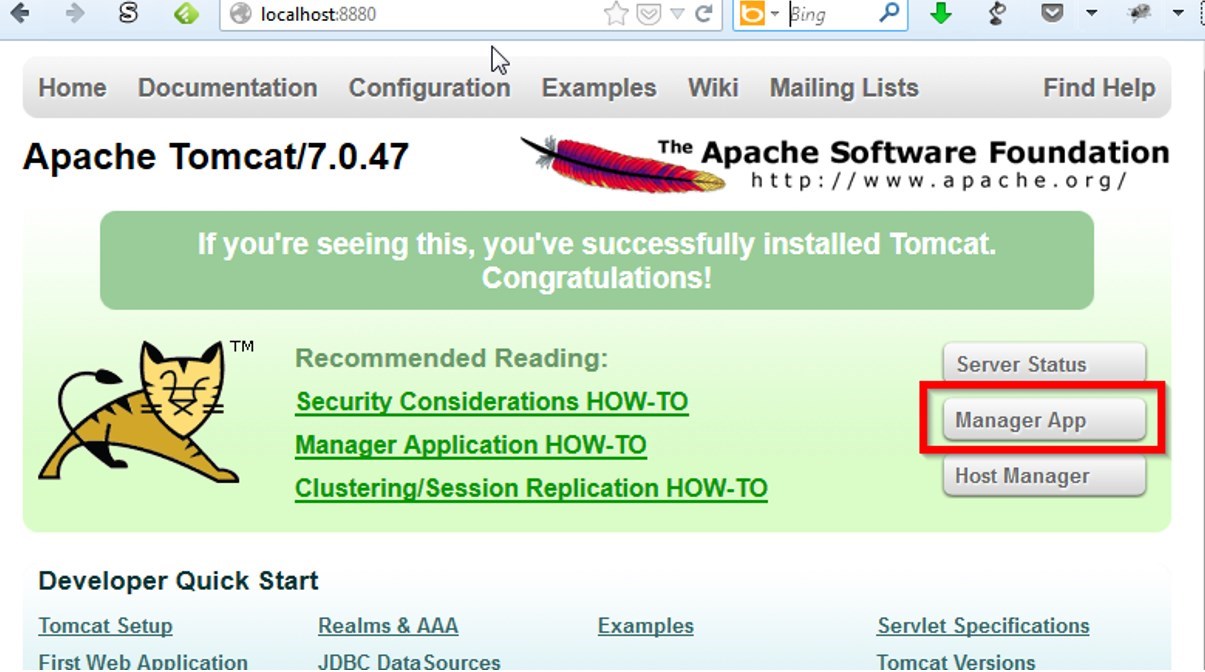Click the Pocket icon in the address bar
This screenshot has height=672, width=1205.
click(648, 14)
